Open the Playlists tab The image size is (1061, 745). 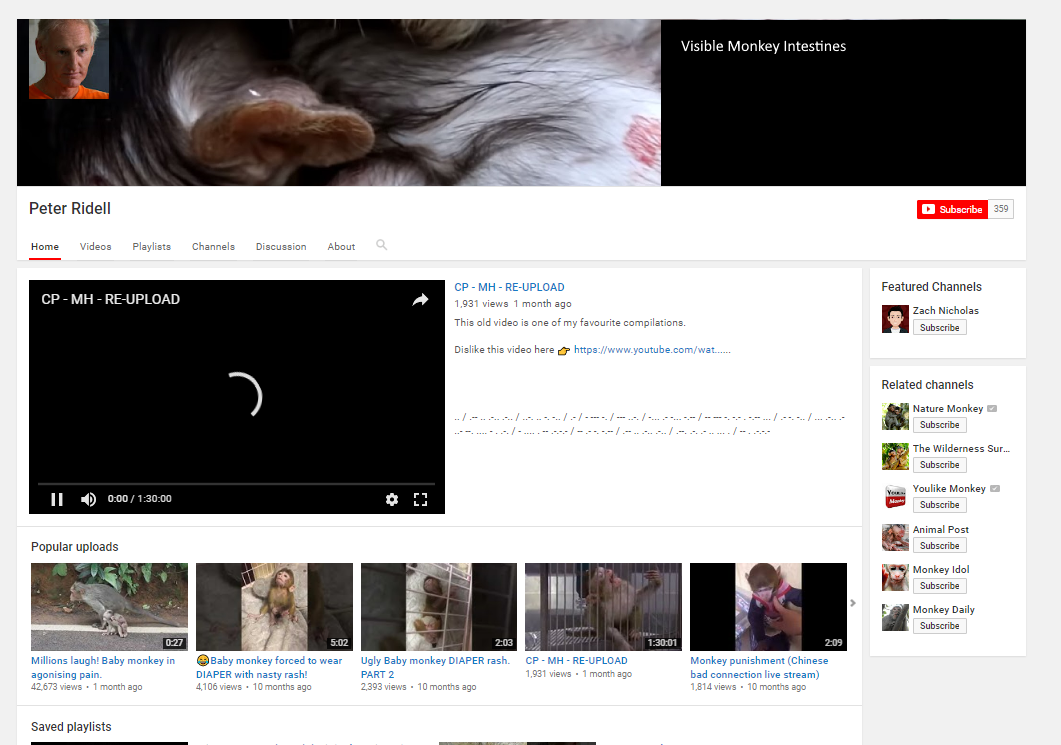pyautogui.click(x=151, y=247)
